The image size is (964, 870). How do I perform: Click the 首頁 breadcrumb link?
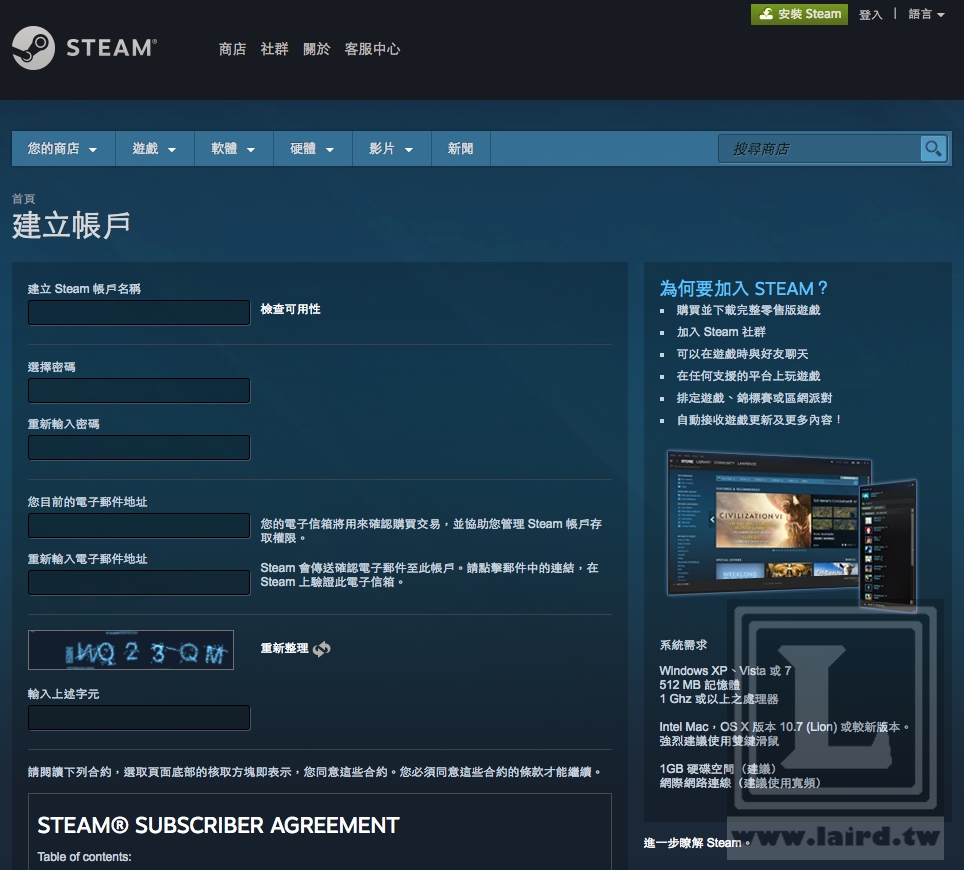[23, 199]
